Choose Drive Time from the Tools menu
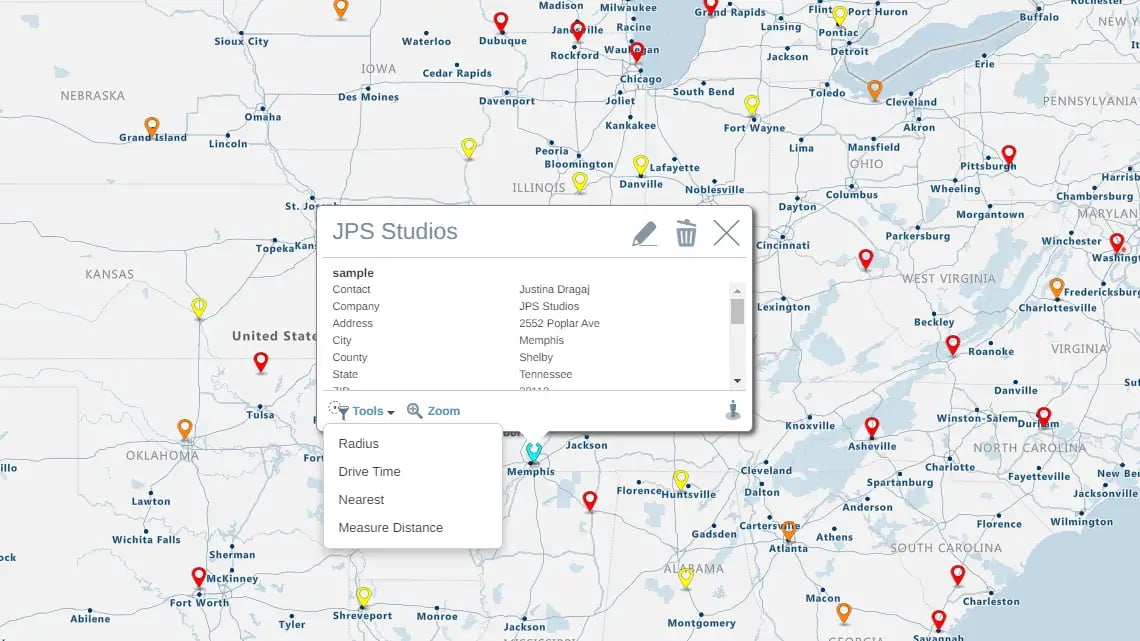This screenshot has width=1140, height=641. (369, 472)
